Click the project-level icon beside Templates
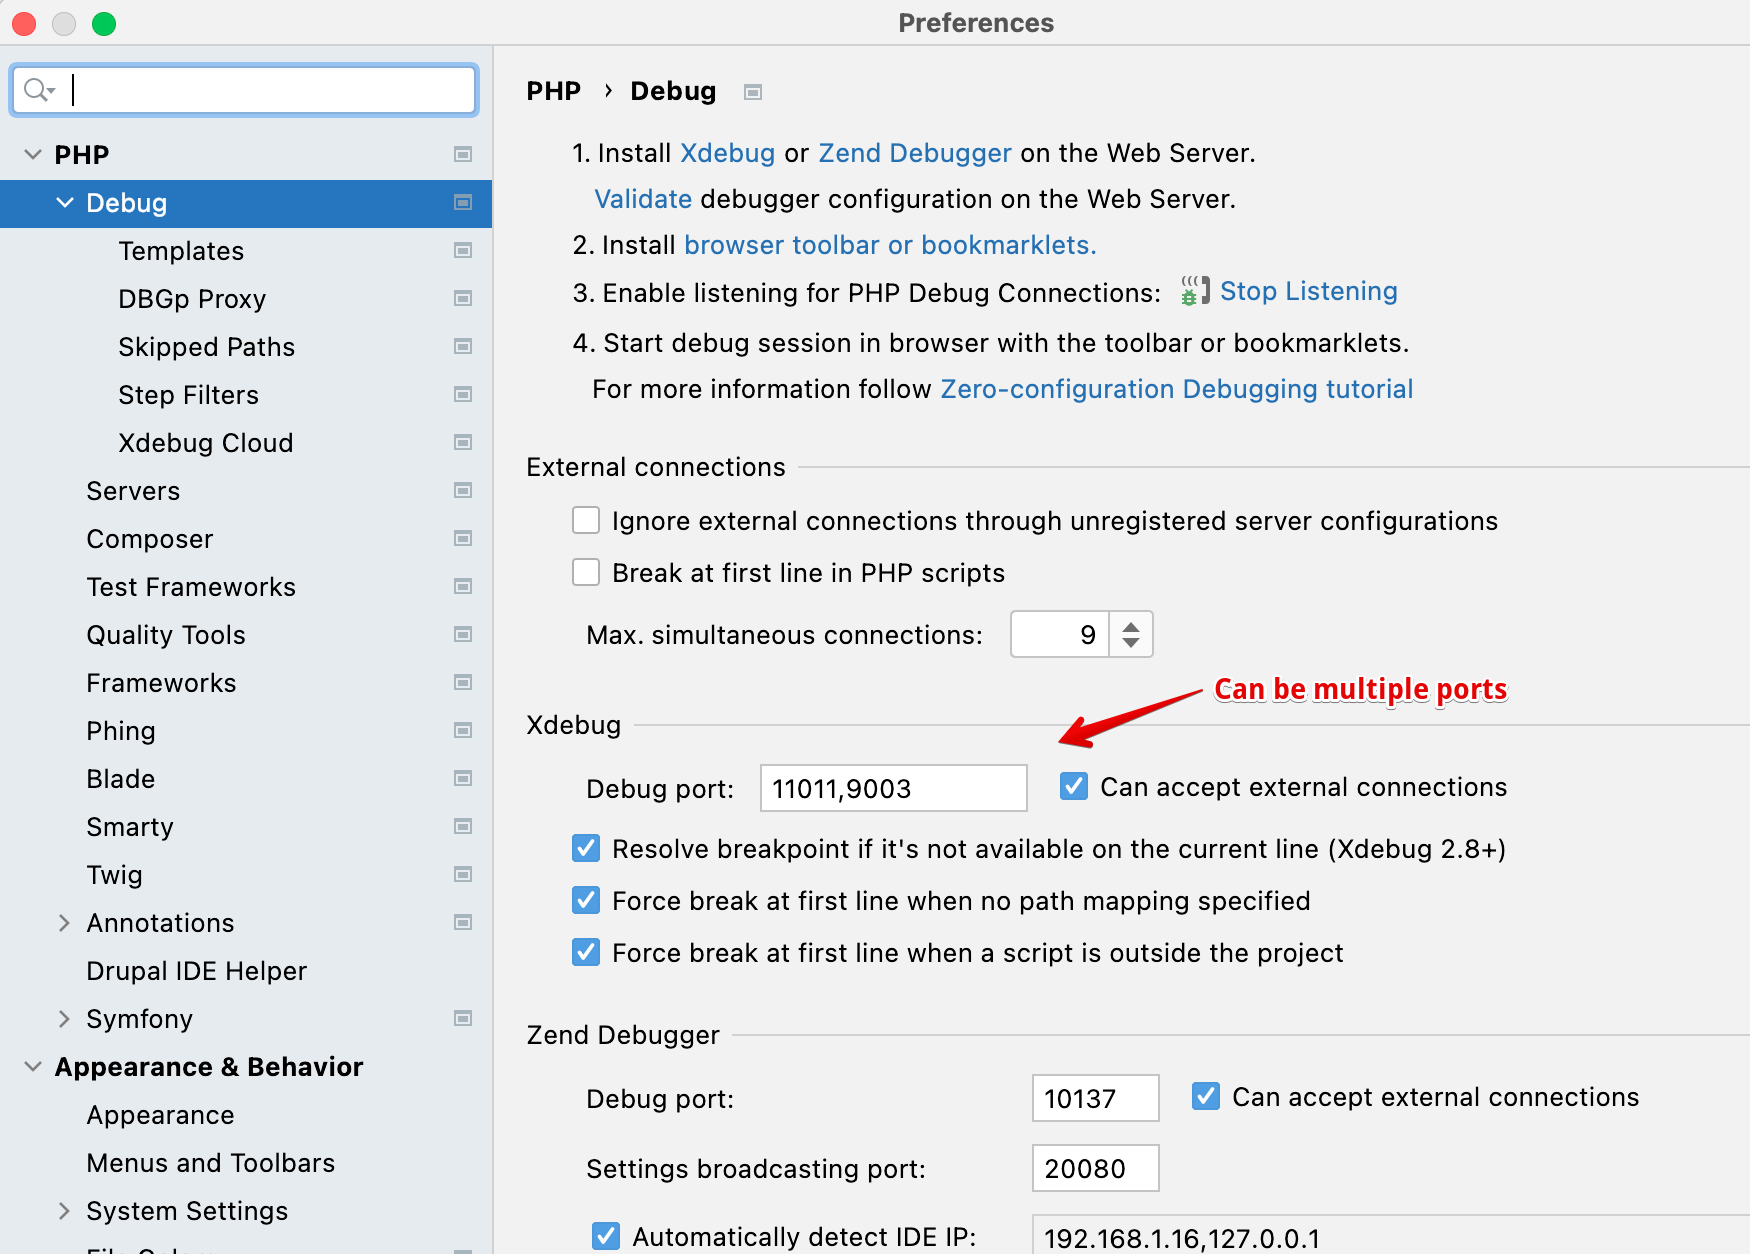The width and height of the screenshot is (1750, 1254). (x=463, y=250)
